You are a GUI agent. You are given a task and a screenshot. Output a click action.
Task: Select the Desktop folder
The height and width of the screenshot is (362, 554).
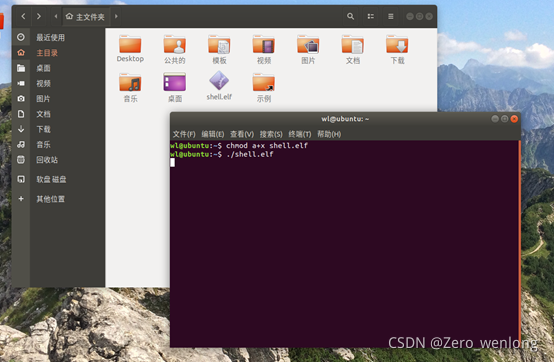130,49
